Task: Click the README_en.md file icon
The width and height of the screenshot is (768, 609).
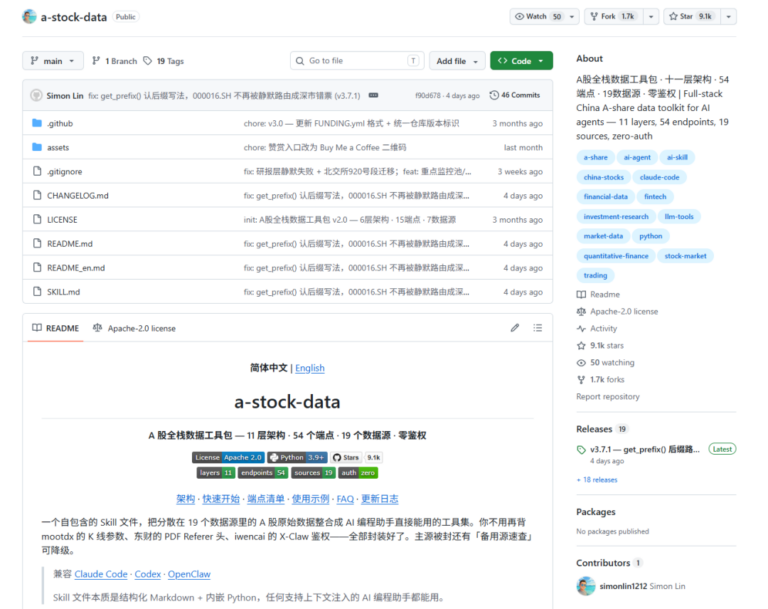Action: pos(37,267)
